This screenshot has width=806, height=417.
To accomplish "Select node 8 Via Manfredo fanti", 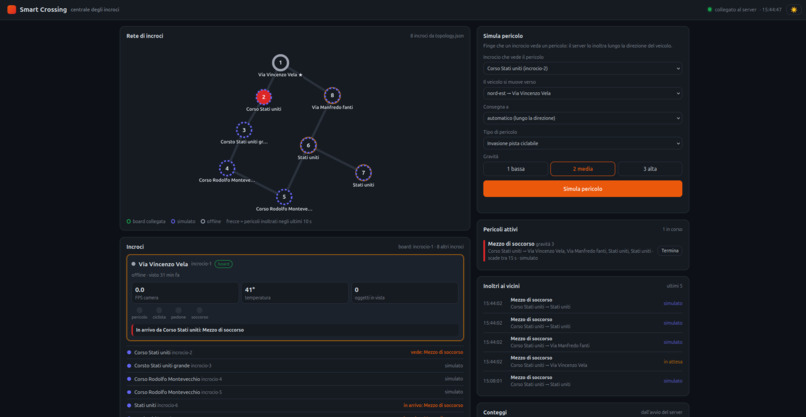I will [332, 95].
